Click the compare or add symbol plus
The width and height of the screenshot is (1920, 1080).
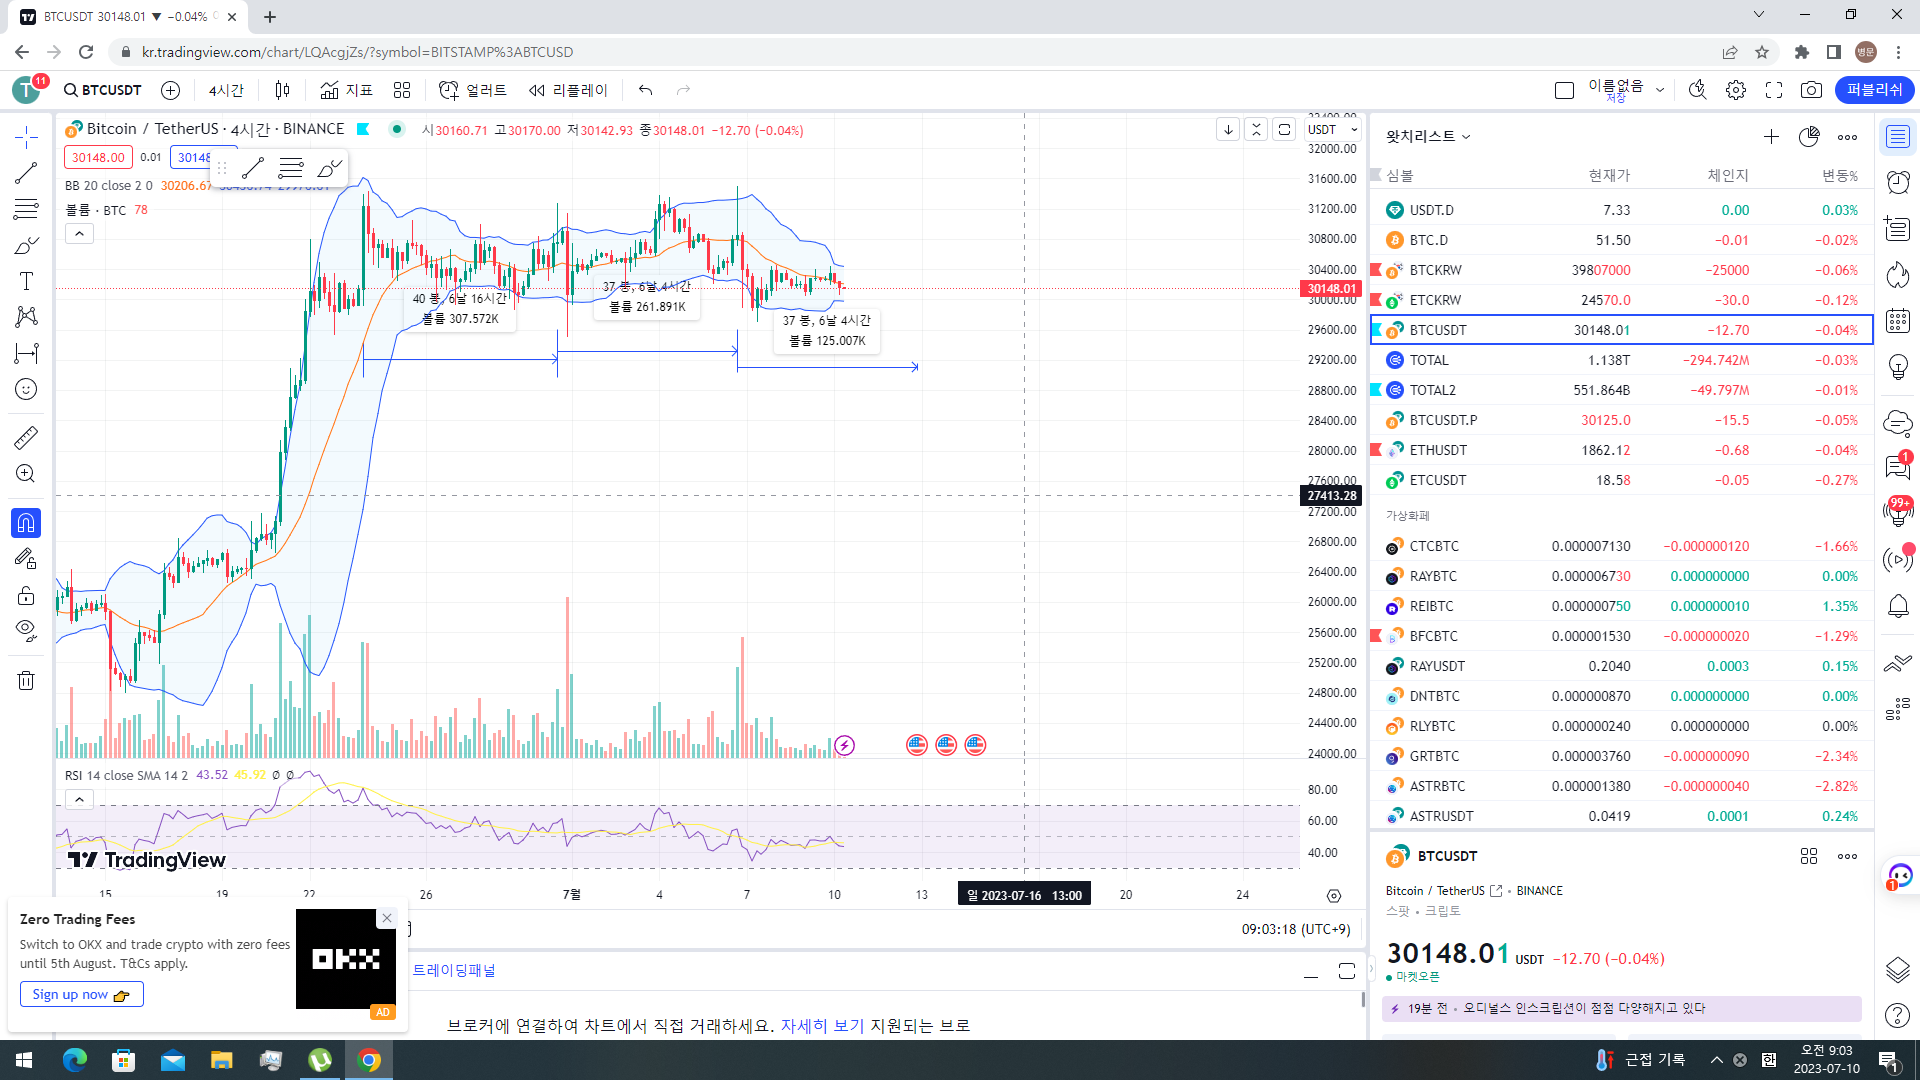171,90
